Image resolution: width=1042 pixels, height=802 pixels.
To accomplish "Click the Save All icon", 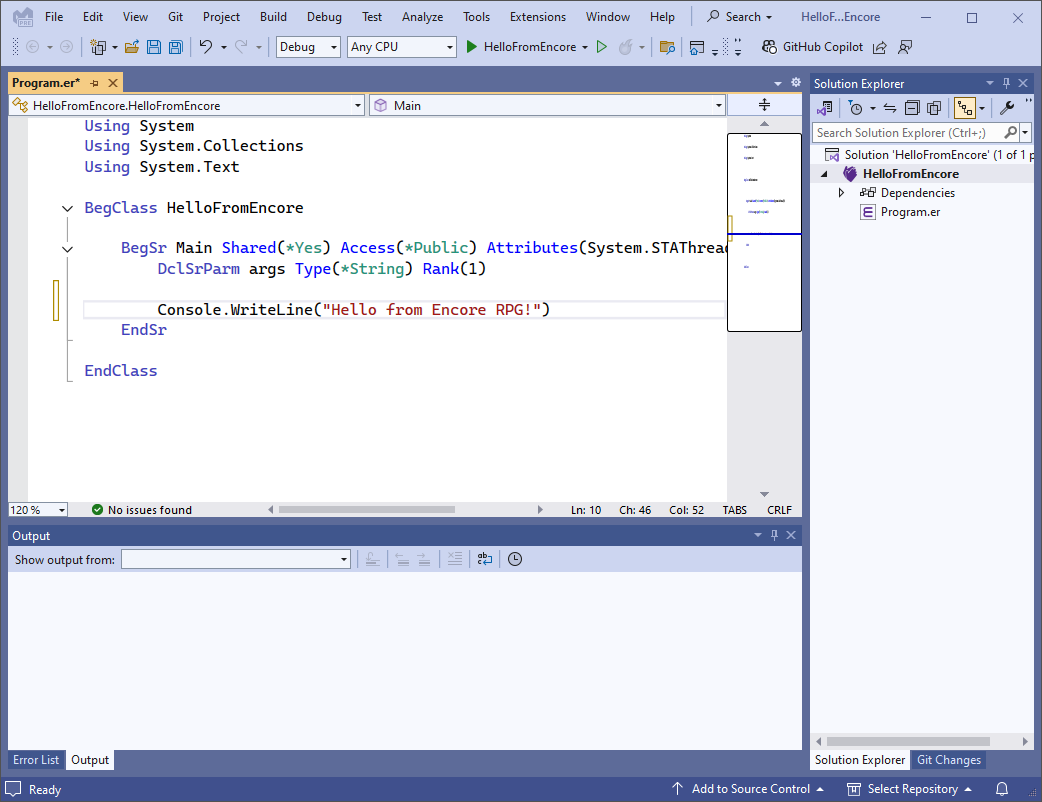I will pyautogui.click(x=175, y=47).
